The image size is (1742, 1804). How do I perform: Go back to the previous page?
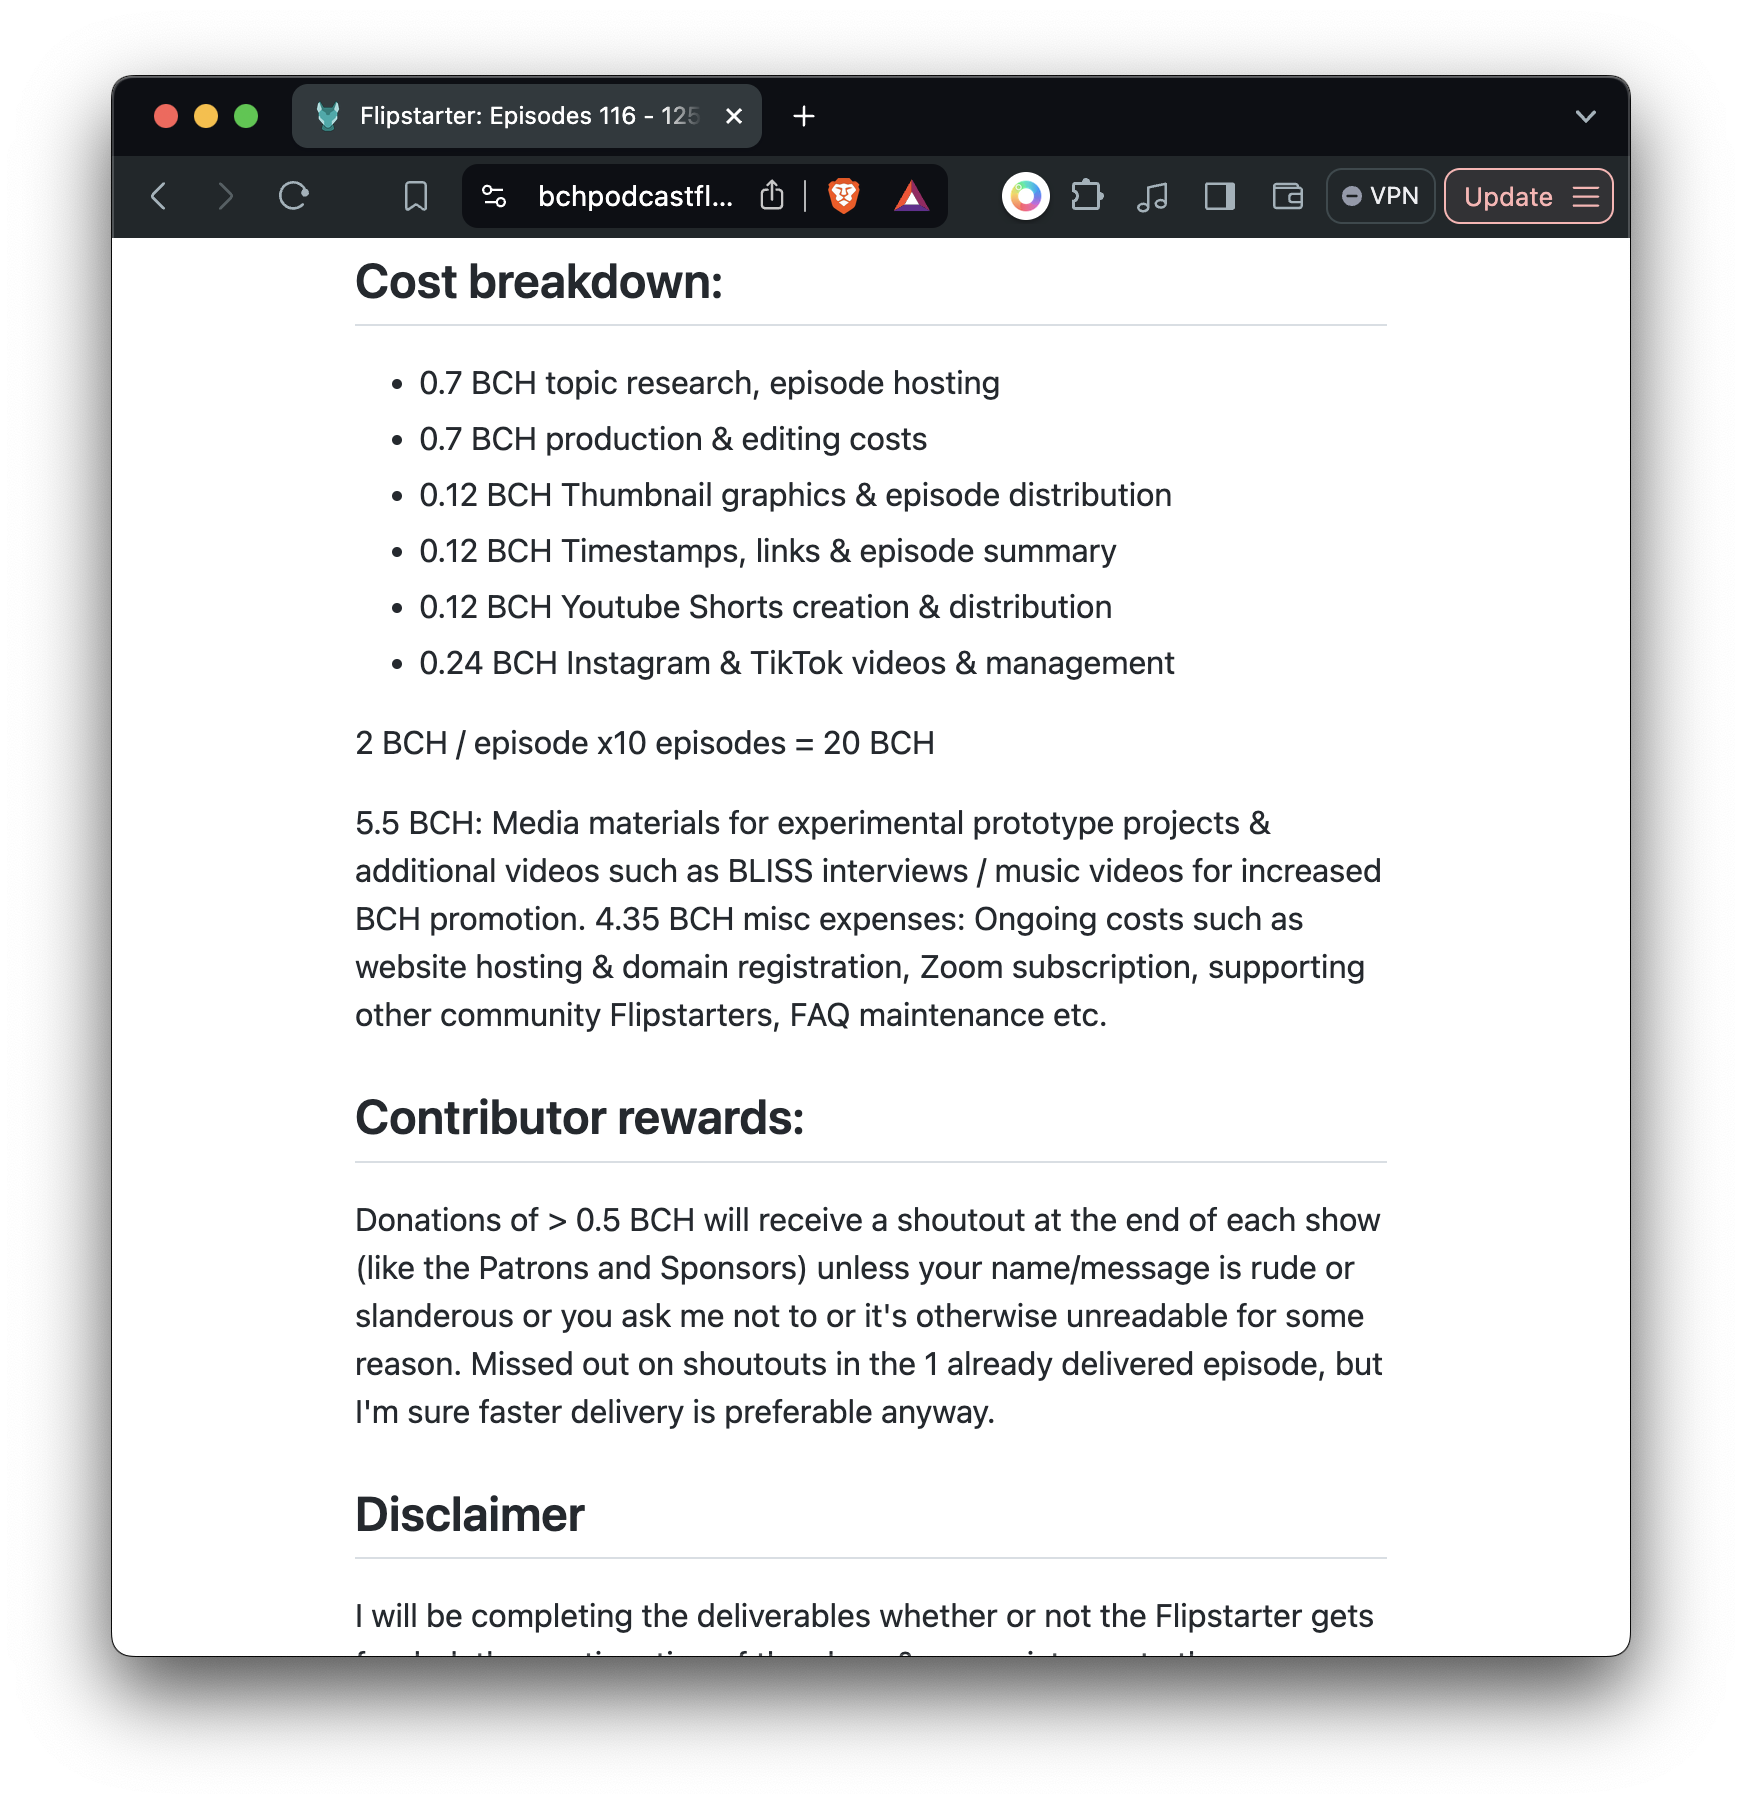pyautogui.click(x=159, y=196)
